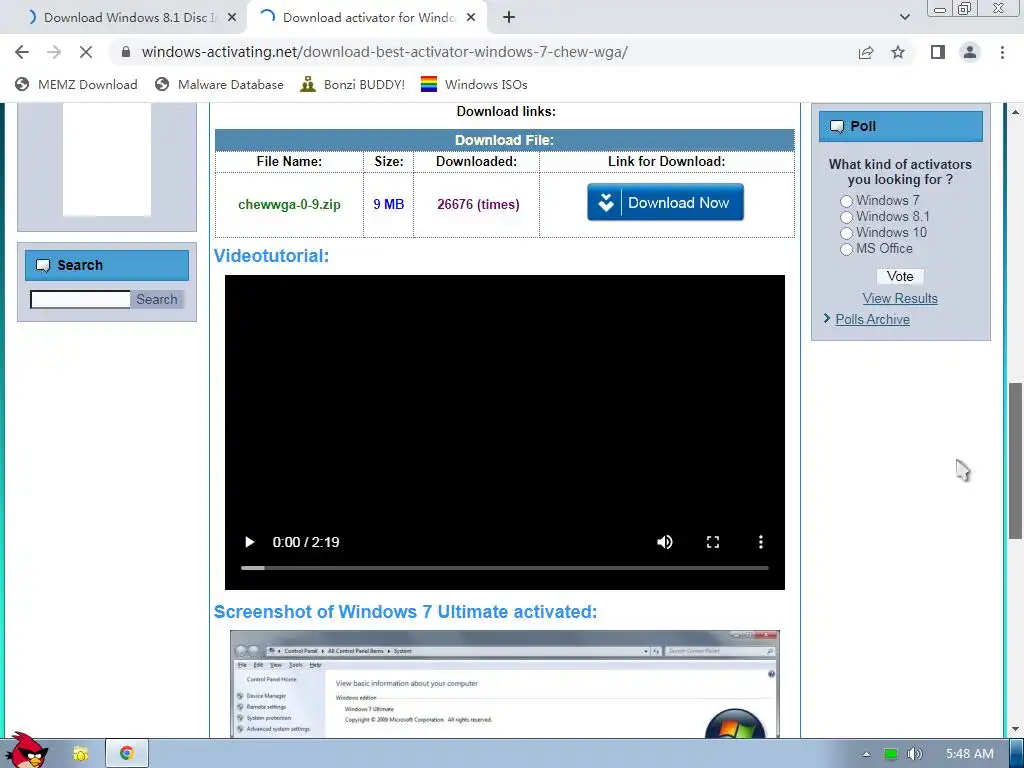Click the forward navigation arrow

pos(54,52)
